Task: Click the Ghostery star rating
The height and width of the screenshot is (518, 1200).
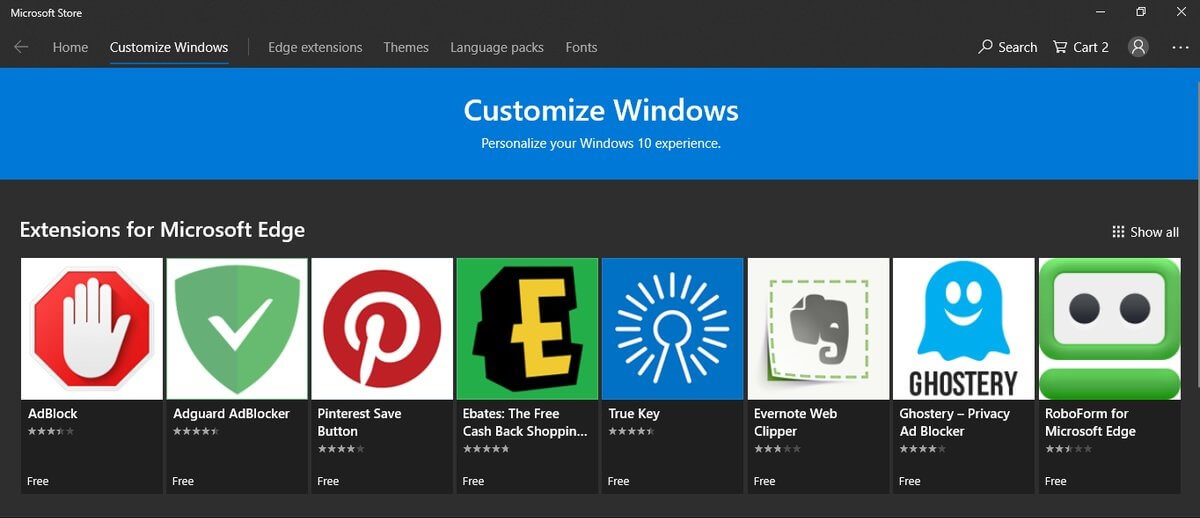Action: [923, 449]
